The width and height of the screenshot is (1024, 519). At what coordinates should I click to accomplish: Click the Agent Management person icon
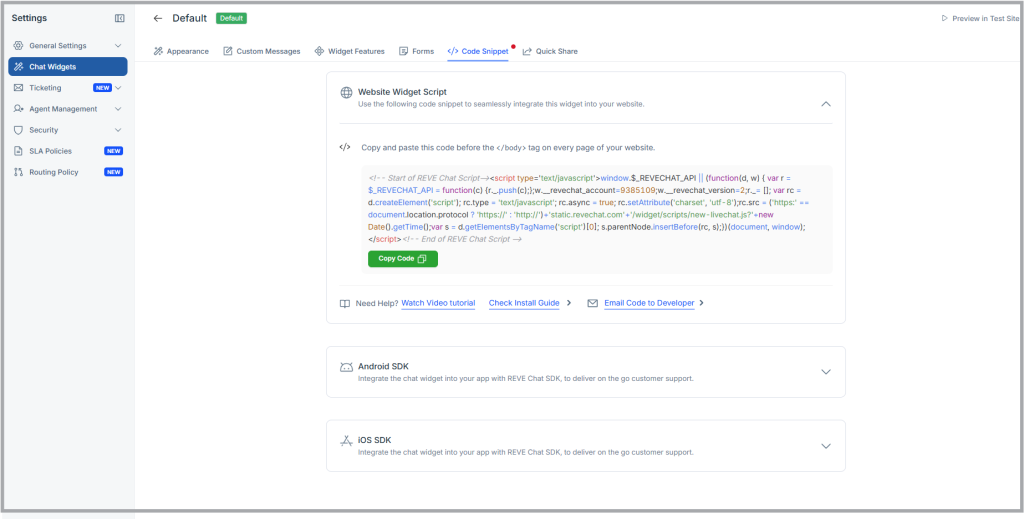(x=18, y=109)
